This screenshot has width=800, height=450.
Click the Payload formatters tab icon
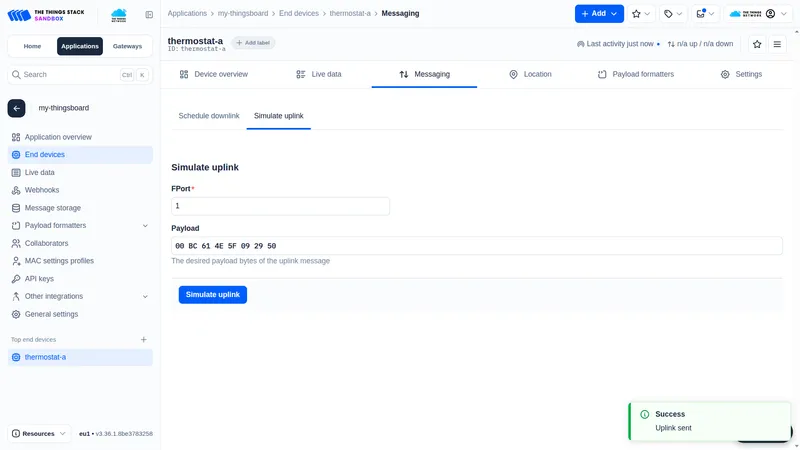coord(602,74)
